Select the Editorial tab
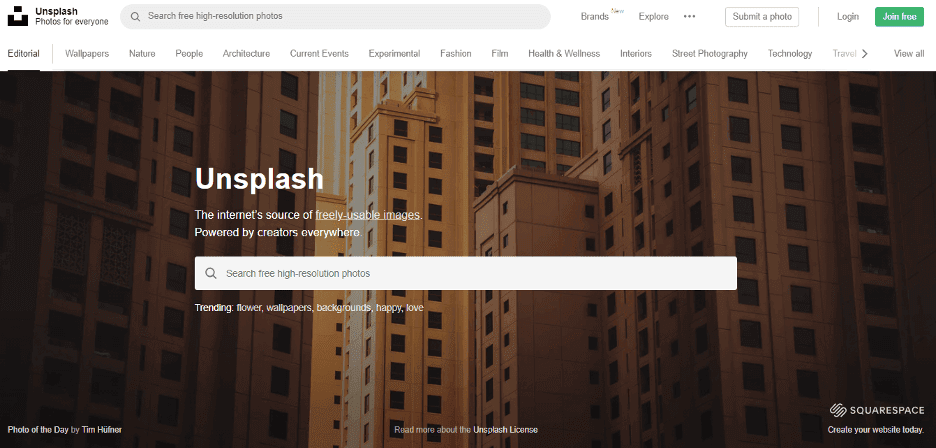936x448 pixels. coord(24,54)
